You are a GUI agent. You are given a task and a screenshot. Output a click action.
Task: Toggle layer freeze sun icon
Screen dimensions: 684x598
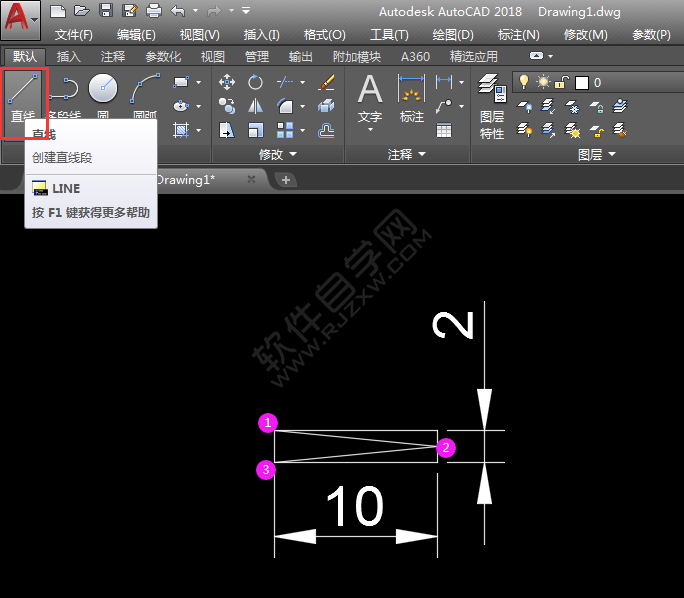pos(543,82)
